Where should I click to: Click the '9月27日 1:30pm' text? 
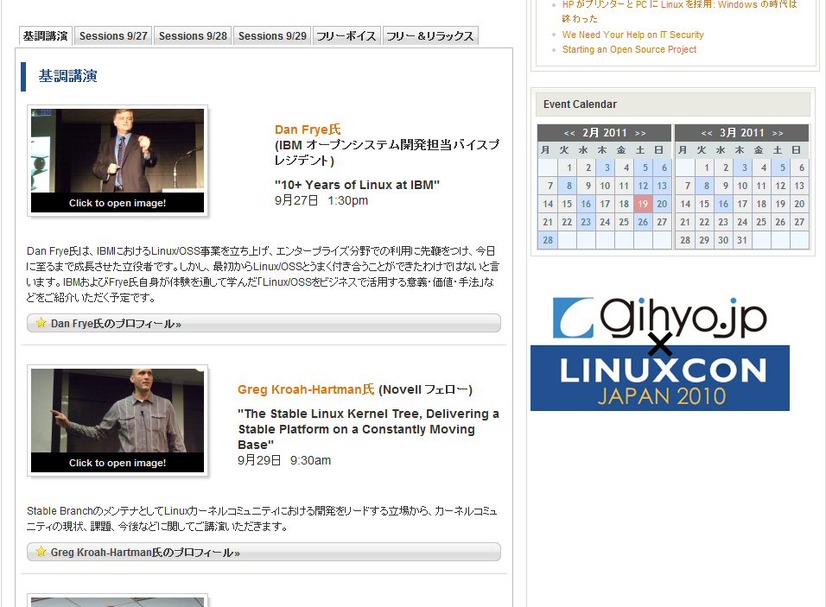click(321, 201)
